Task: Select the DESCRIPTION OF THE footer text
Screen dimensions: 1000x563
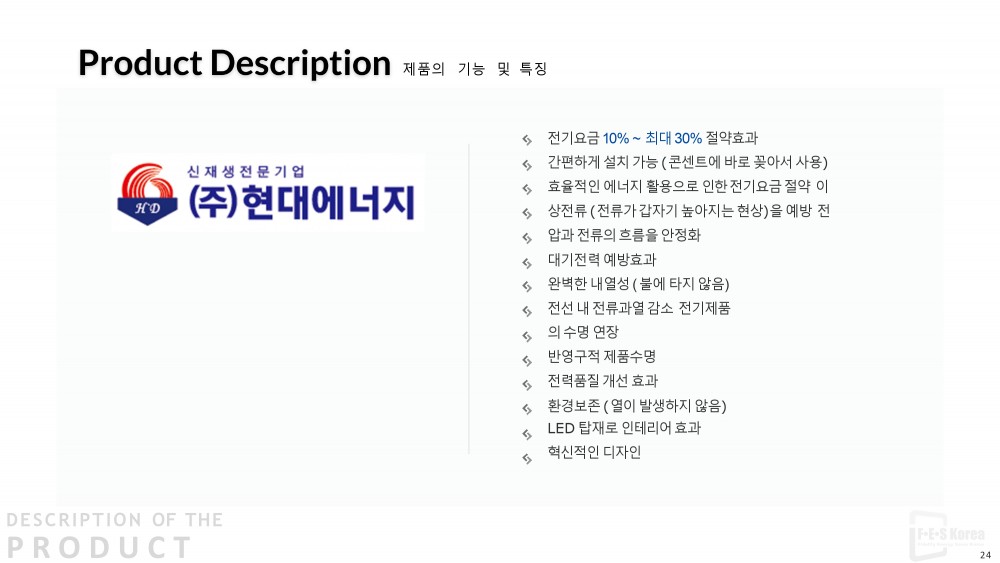Action: [115, 520]
